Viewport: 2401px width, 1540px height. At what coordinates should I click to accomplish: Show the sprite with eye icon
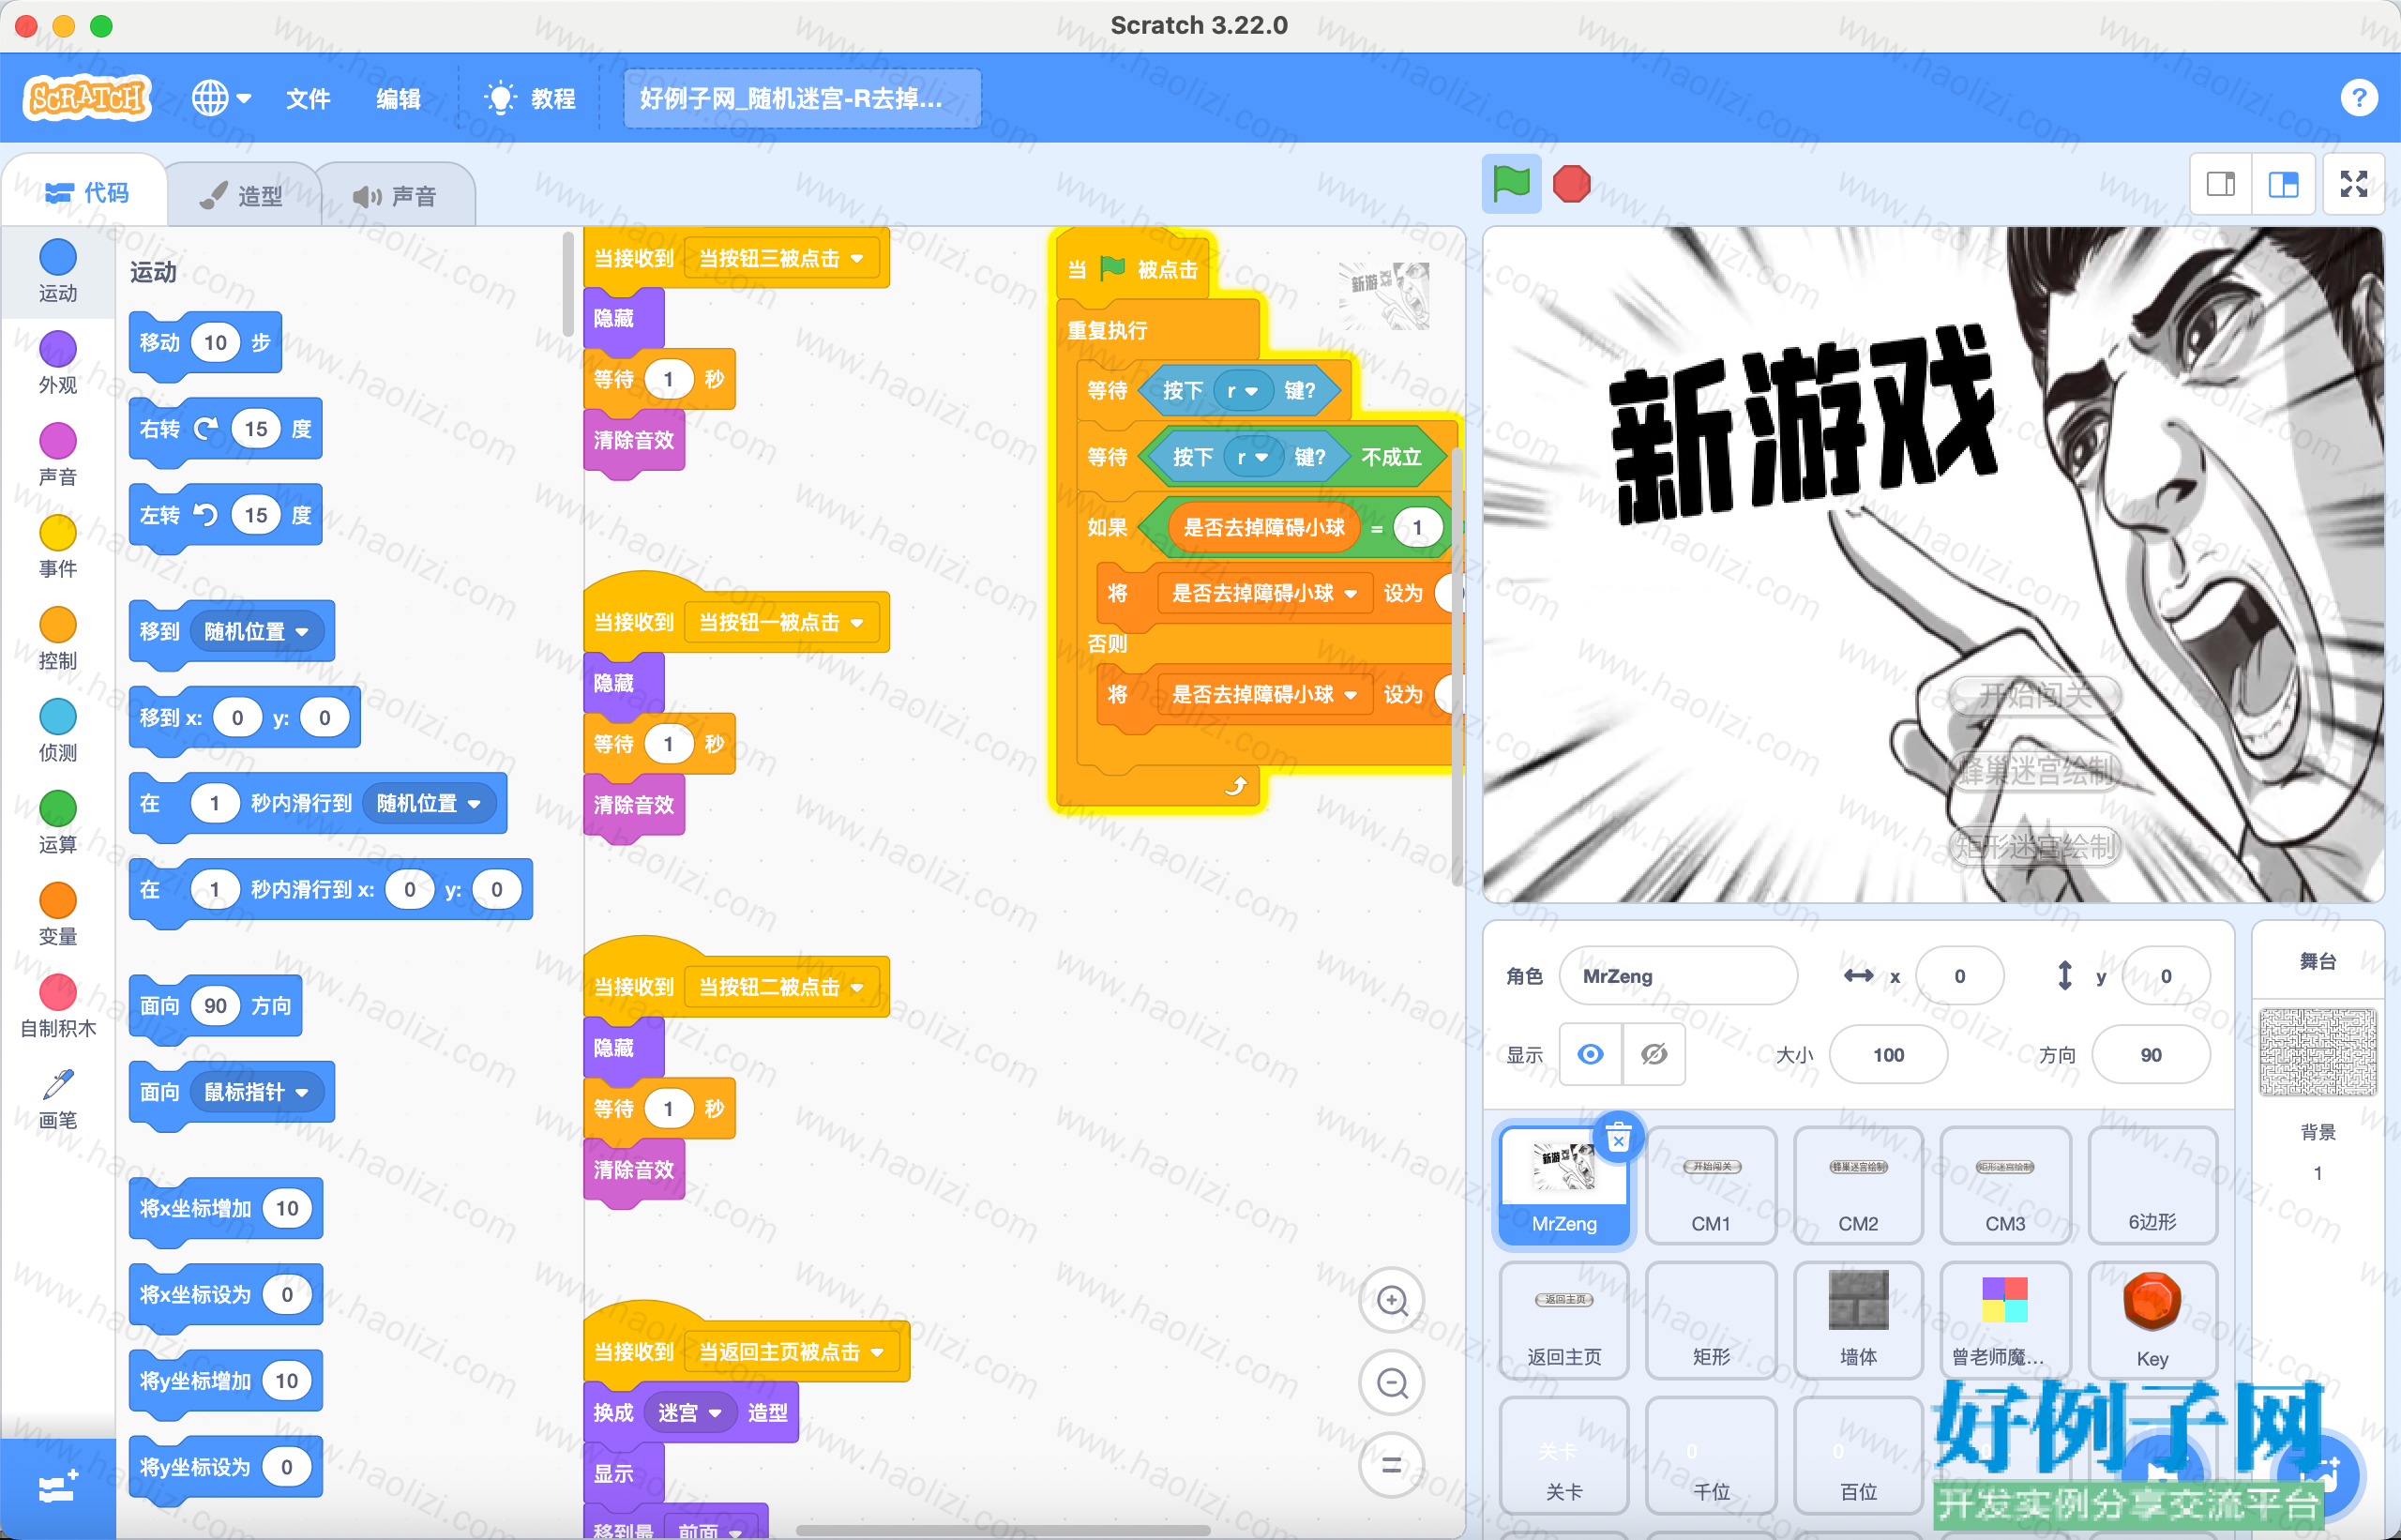pyautogui.click(x=1591, y=1054)
